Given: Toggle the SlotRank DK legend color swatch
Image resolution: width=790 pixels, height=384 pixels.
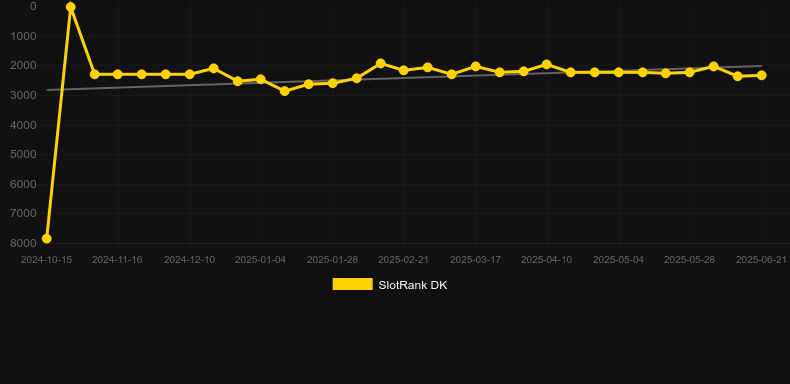Looking at the screenshot, I should click(x=353, y=284).
